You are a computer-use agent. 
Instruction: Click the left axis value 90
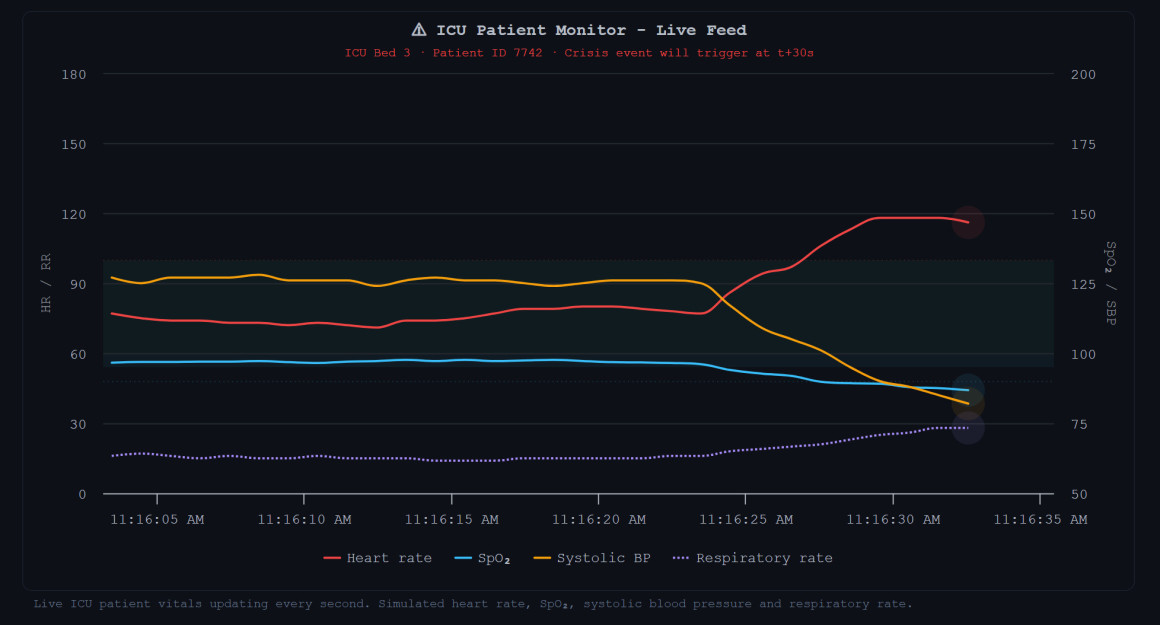point(78,284)
